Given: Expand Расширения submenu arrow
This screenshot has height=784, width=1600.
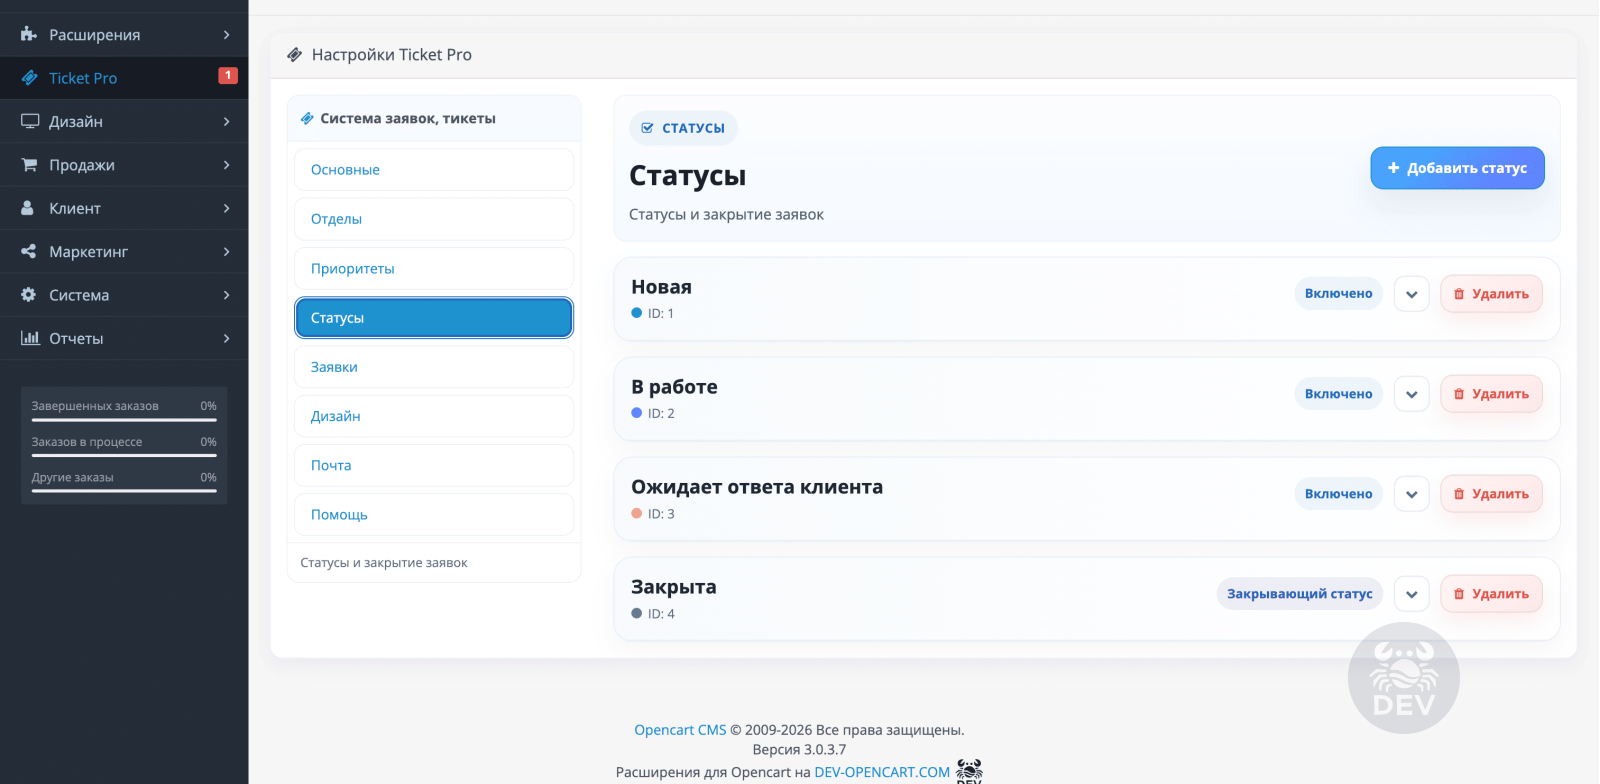Looking at the screenshot, I should tap(227, 35).
